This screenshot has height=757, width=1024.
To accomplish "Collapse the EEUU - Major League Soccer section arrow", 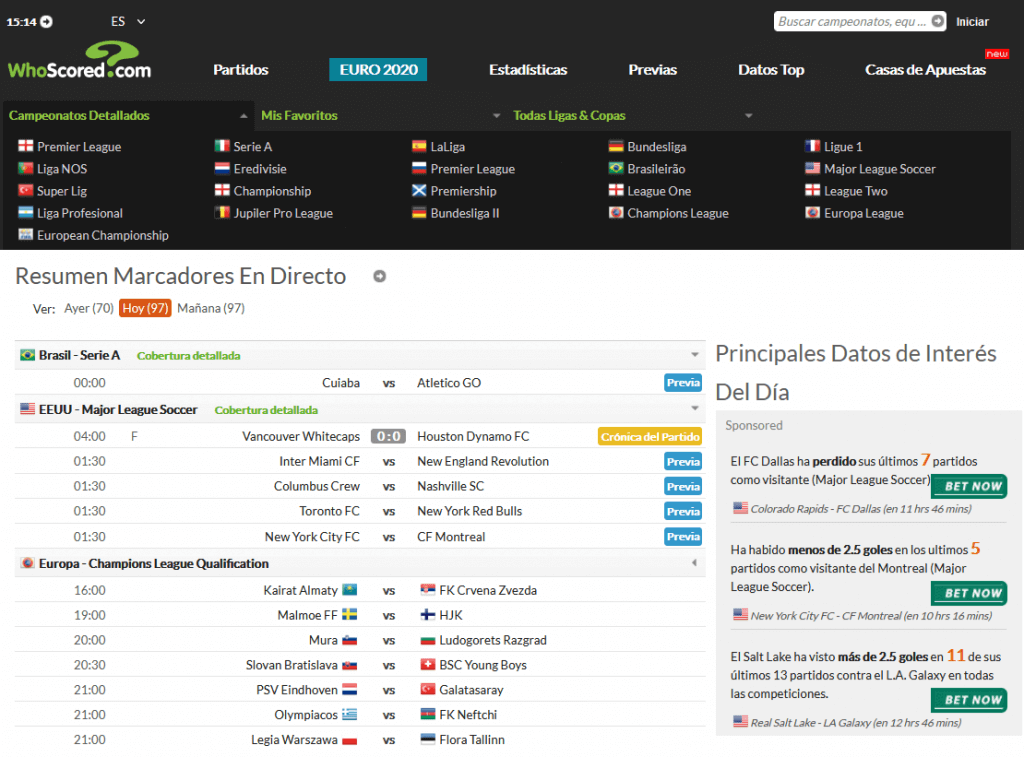I will 694,408.
